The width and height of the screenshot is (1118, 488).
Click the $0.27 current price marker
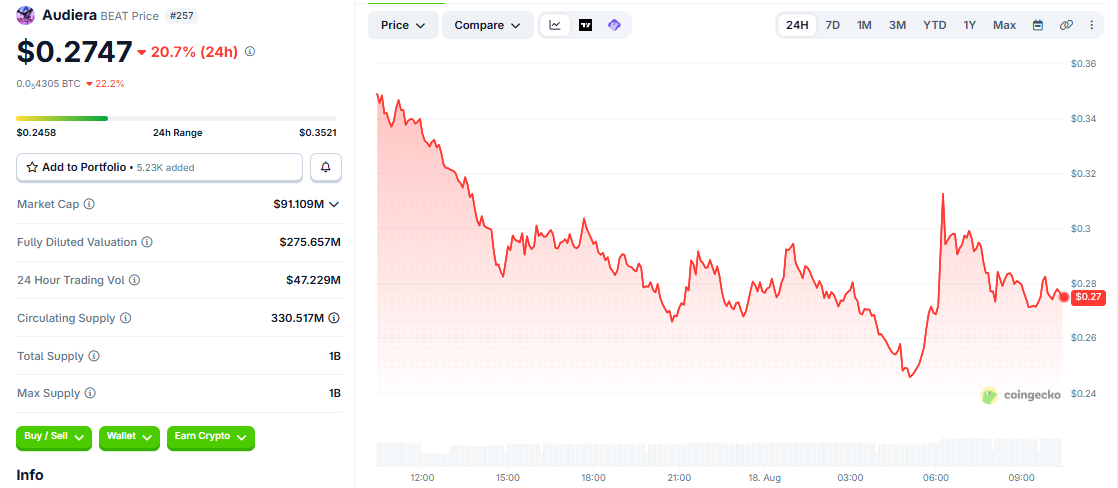pos(1089,297)
